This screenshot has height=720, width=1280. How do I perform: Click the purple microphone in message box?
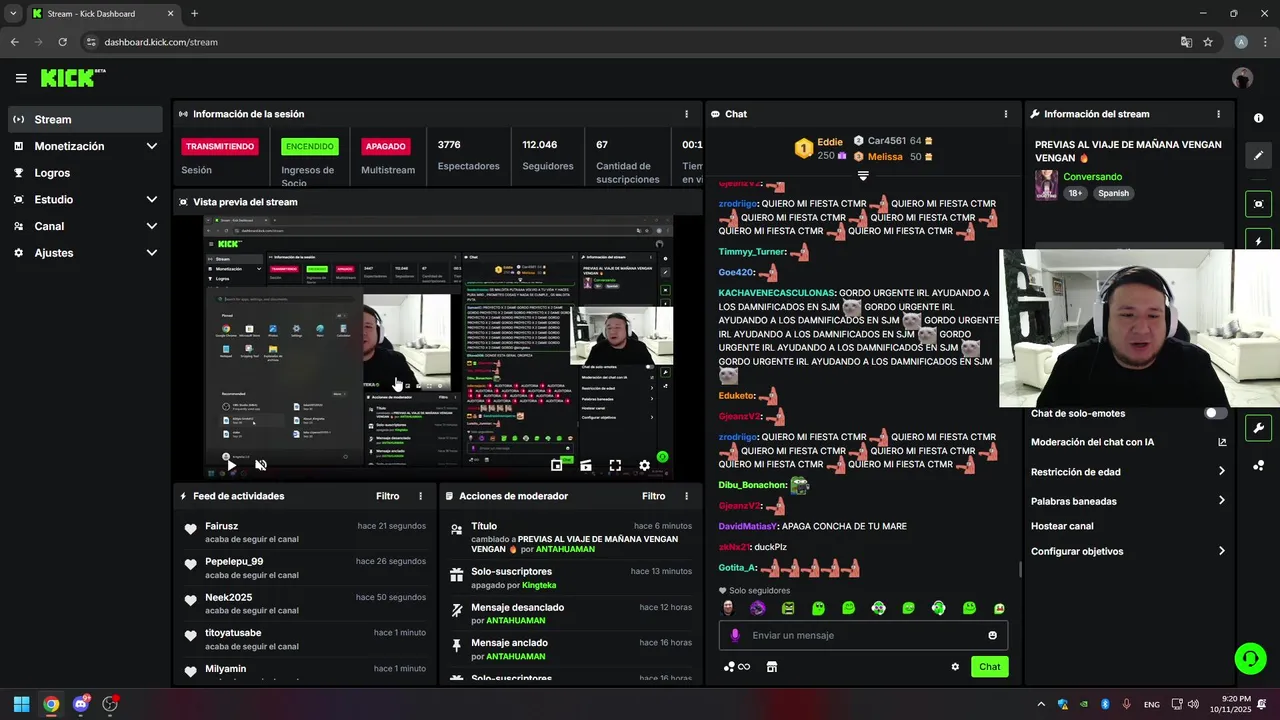(x=735, y=635)
